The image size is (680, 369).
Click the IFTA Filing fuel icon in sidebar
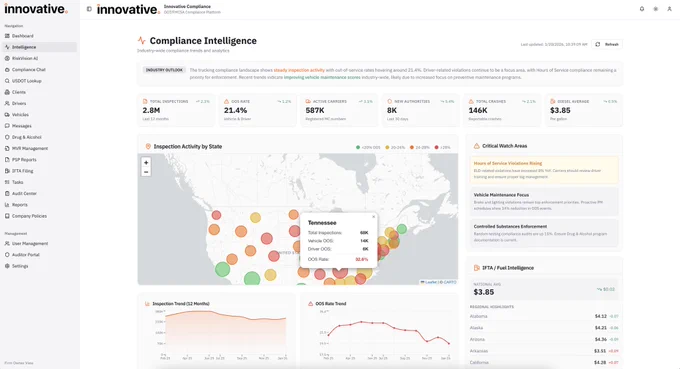(7, 171)
